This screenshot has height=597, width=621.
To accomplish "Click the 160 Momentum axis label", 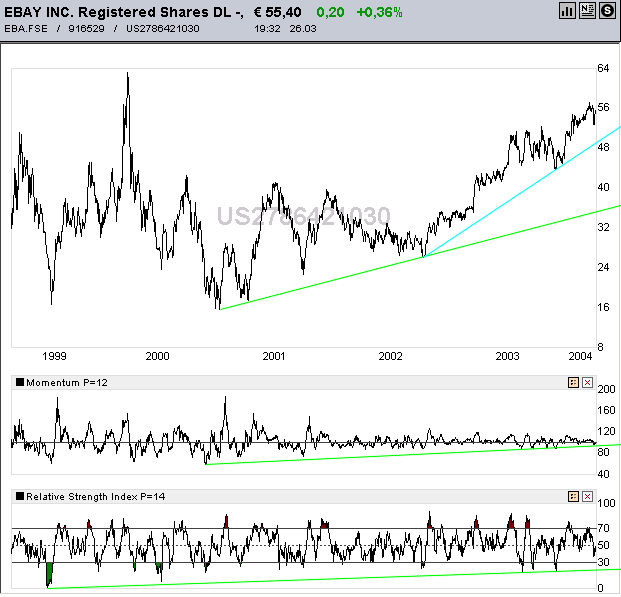I will click(606, 410).
